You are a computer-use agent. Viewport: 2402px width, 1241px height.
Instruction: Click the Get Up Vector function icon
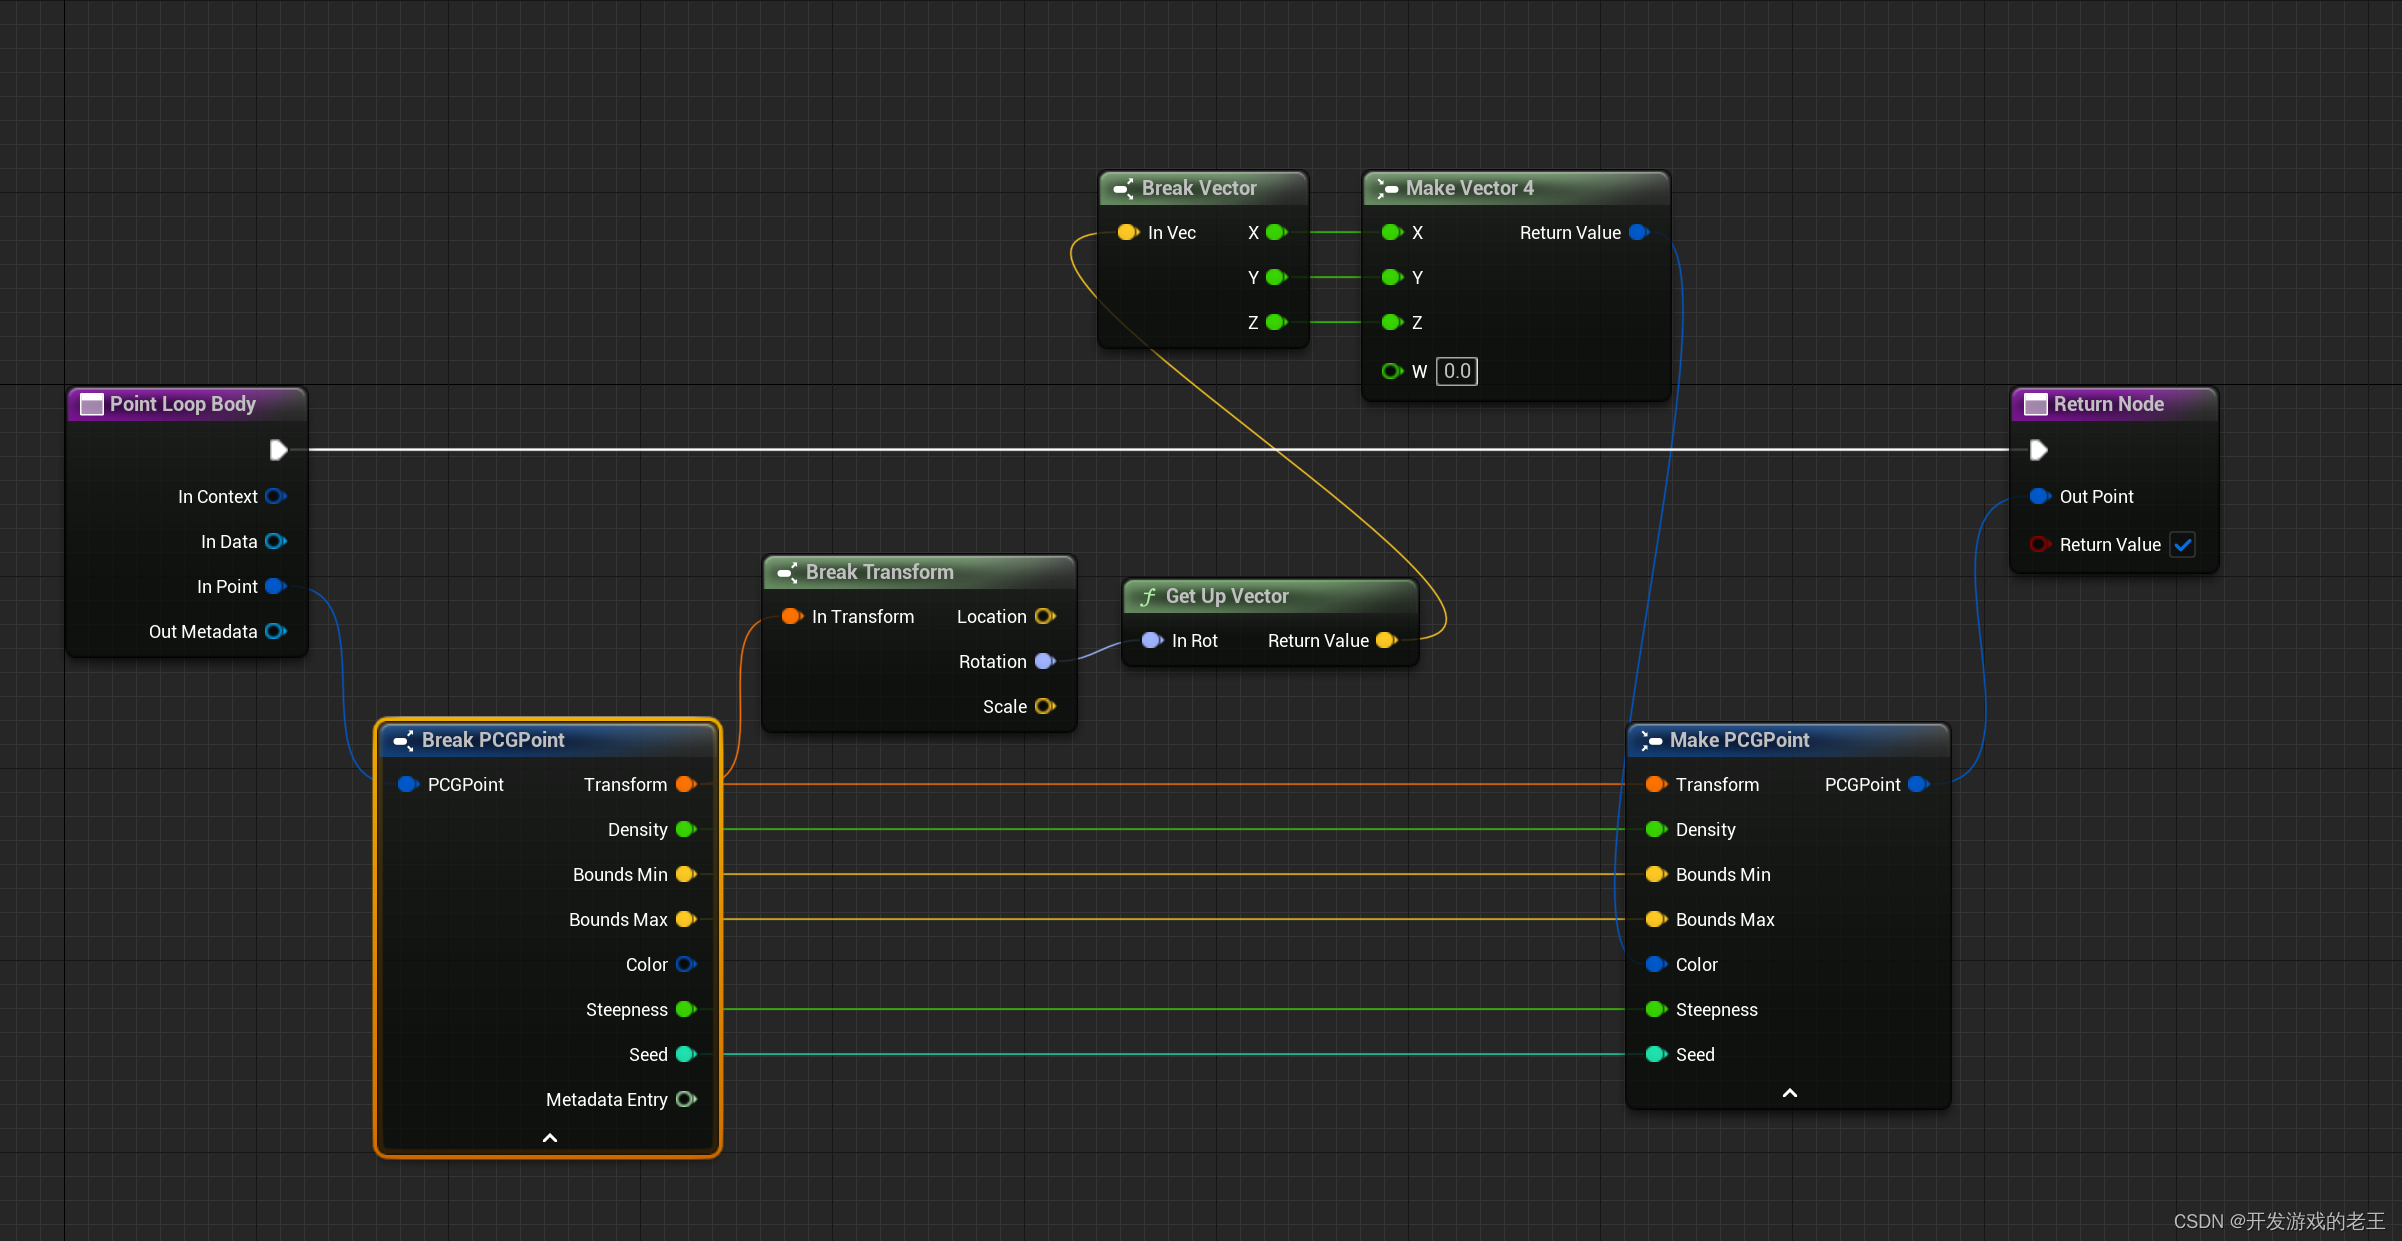[x=1141, y=595]
